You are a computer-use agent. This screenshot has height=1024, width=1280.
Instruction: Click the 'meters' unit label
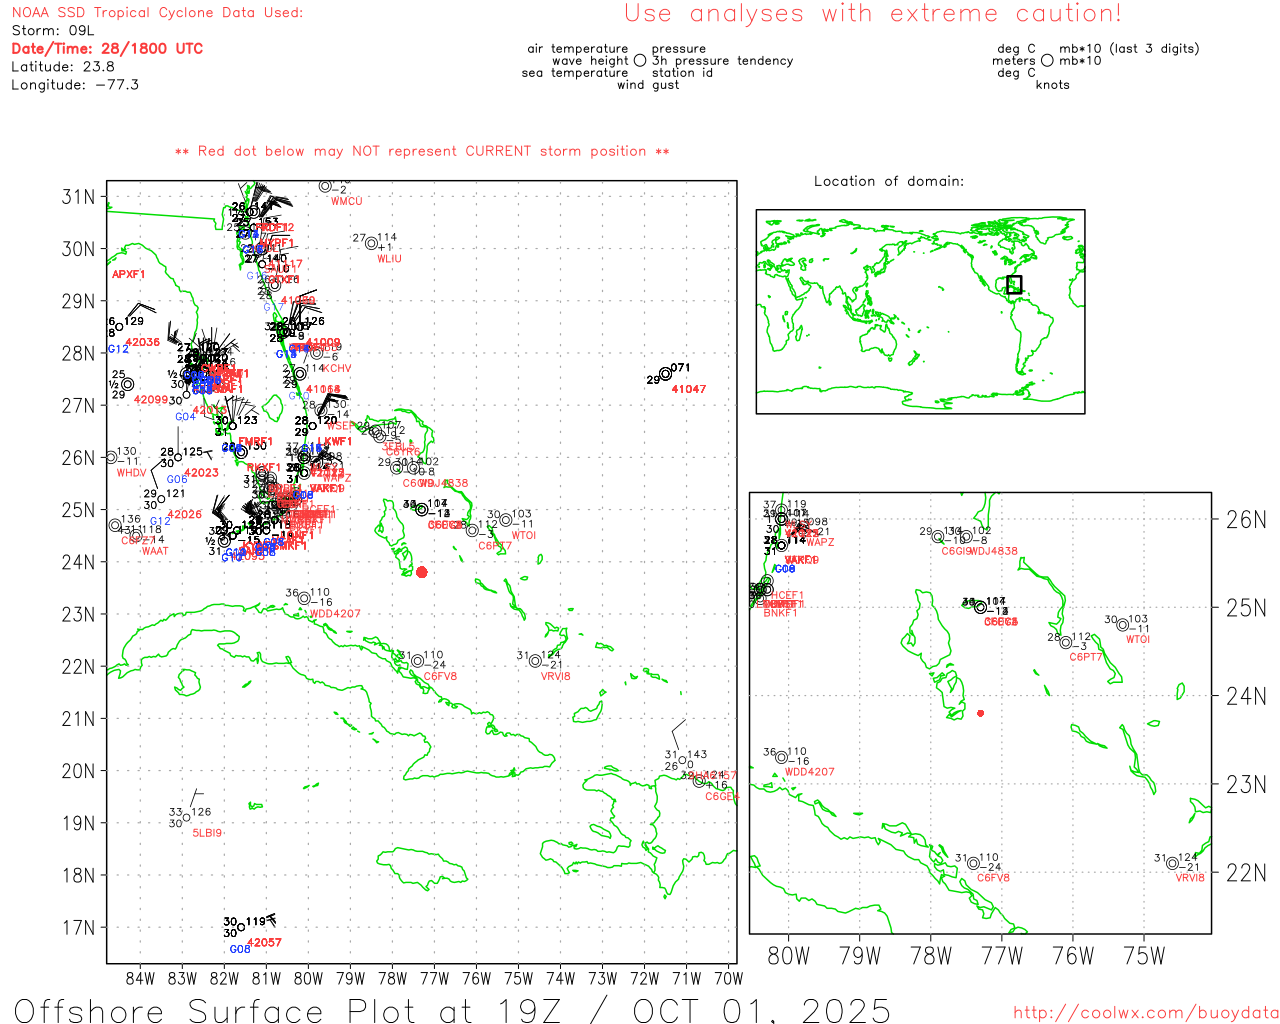[x=1014, y=61]
